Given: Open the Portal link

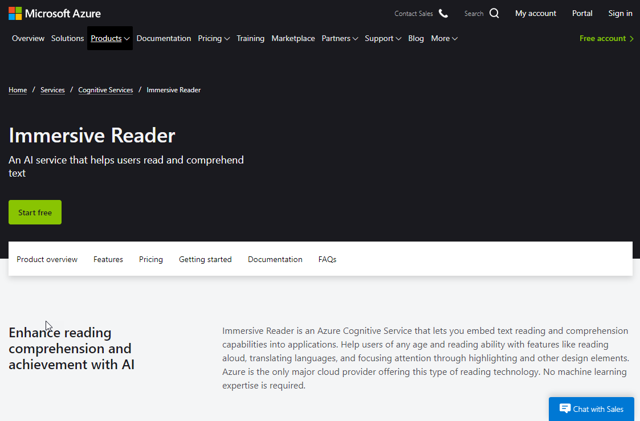Looking at the screenshot, I should coord(582,13).
